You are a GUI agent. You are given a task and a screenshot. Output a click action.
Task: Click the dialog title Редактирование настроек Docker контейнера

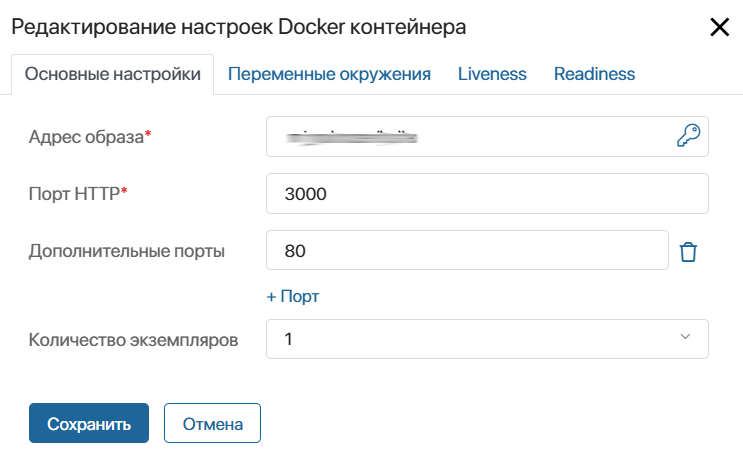tap(239, 27)
